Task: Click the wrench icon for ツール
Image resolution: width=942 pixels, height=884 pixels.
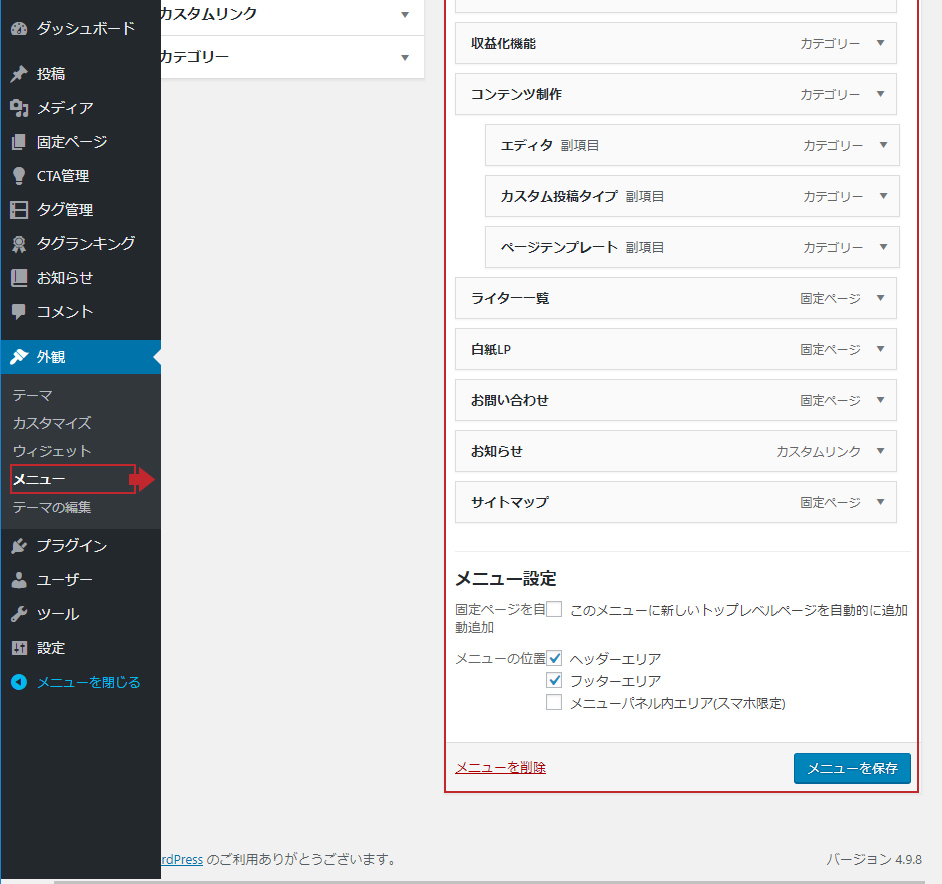Action: pyautogui.click(x=19, y=614)
